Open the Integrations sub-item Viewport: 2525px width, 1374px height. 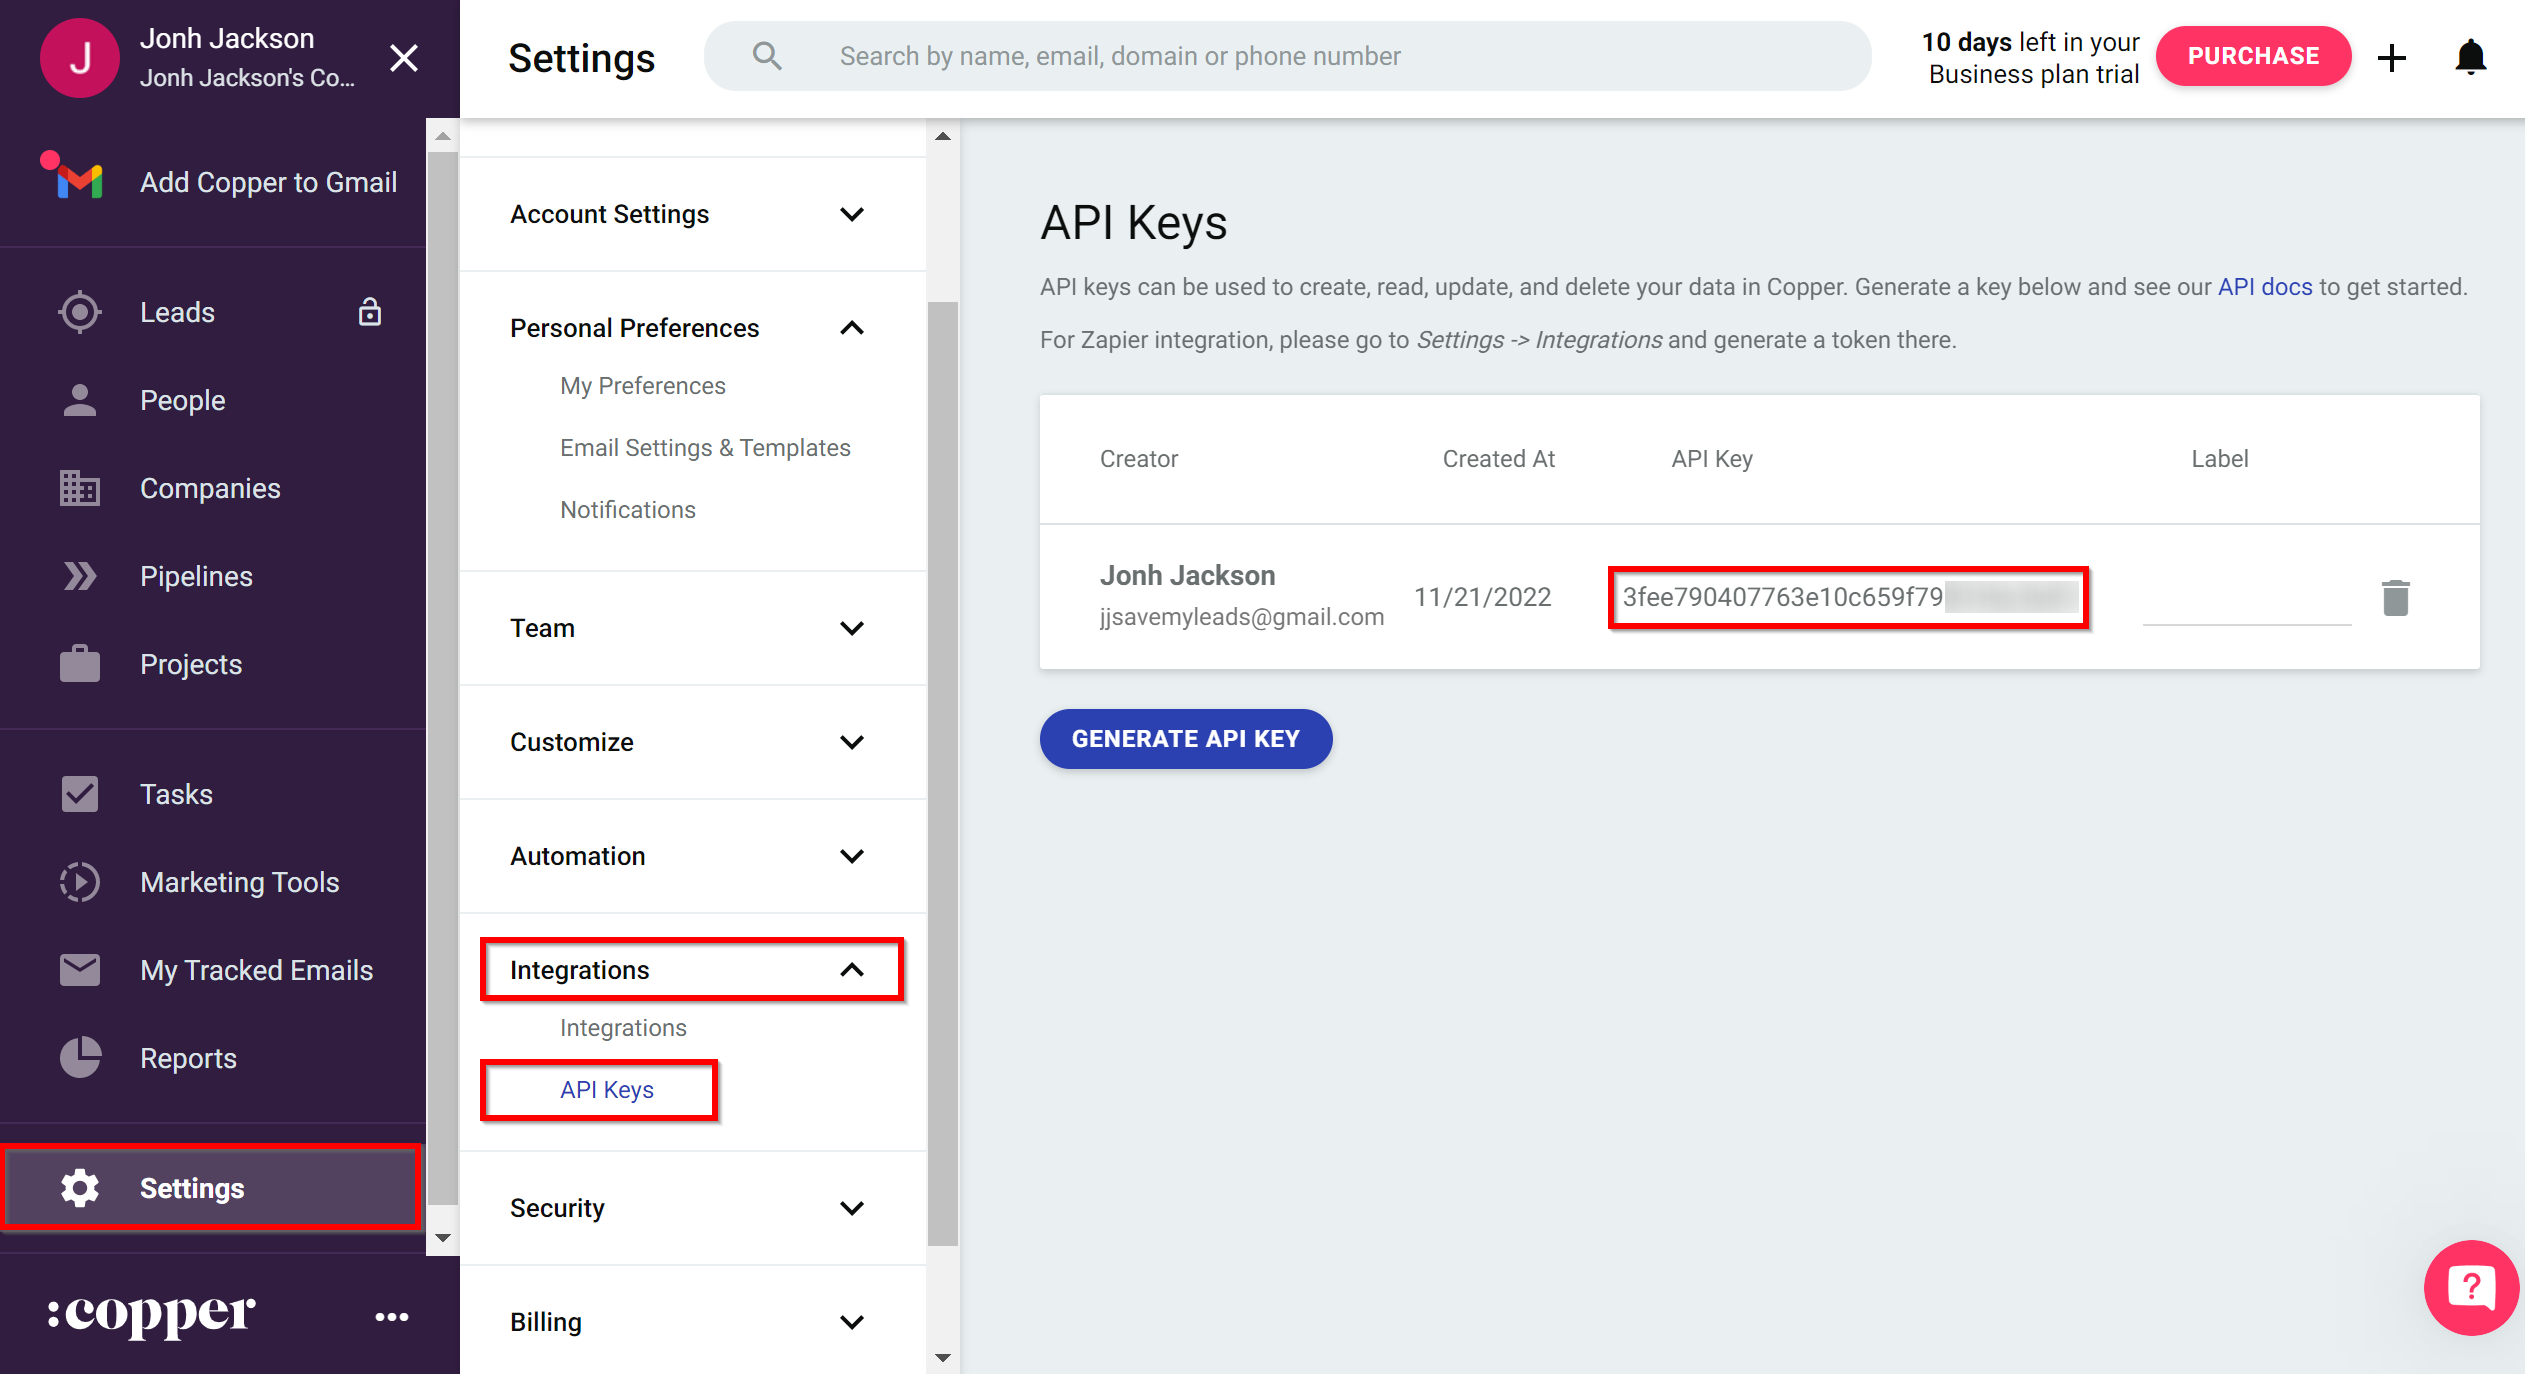click(x=623, y=1028)
